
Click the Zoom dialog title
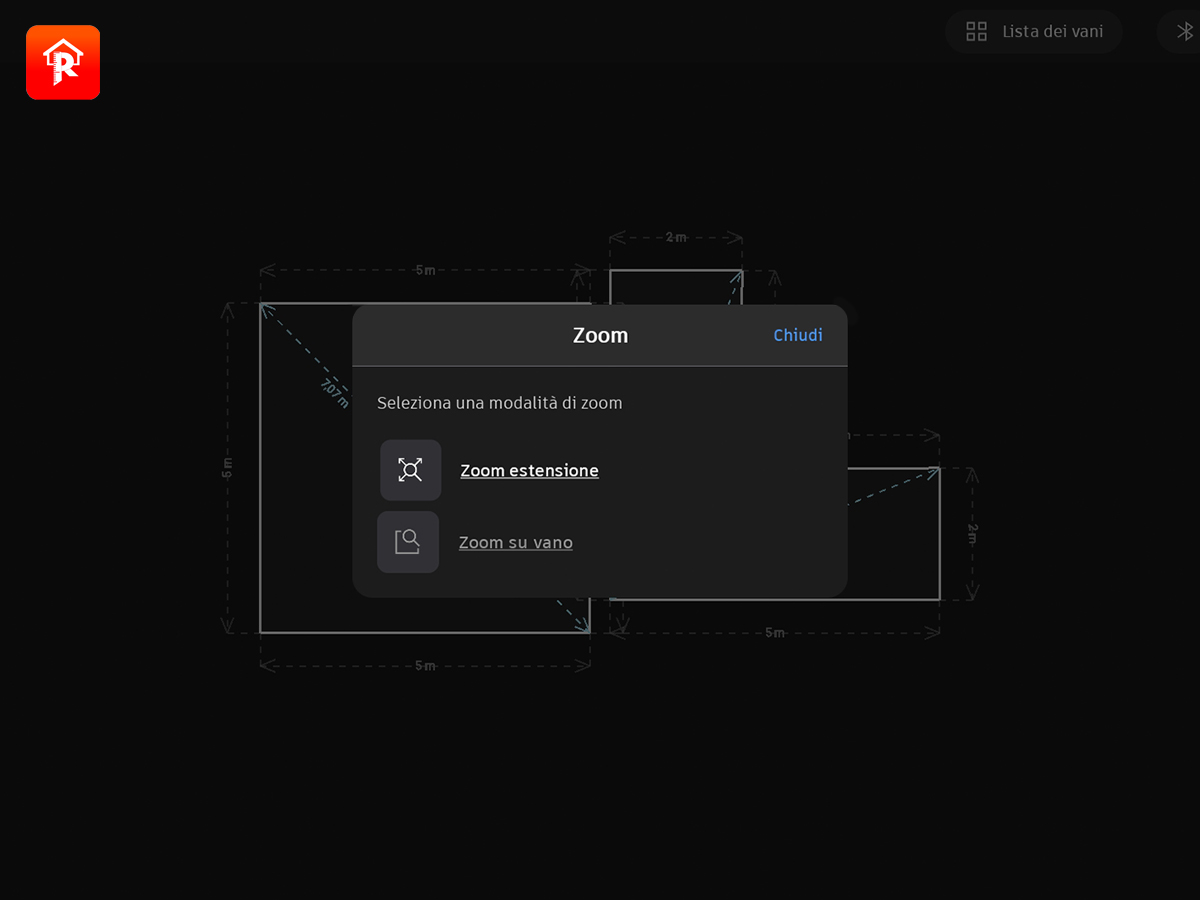(600, 335)
